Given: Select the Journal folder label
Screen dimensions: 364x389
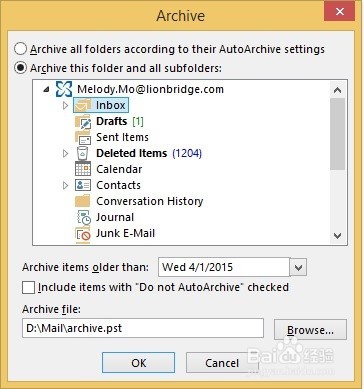Looking at the screenshot, I should (115, 217).
